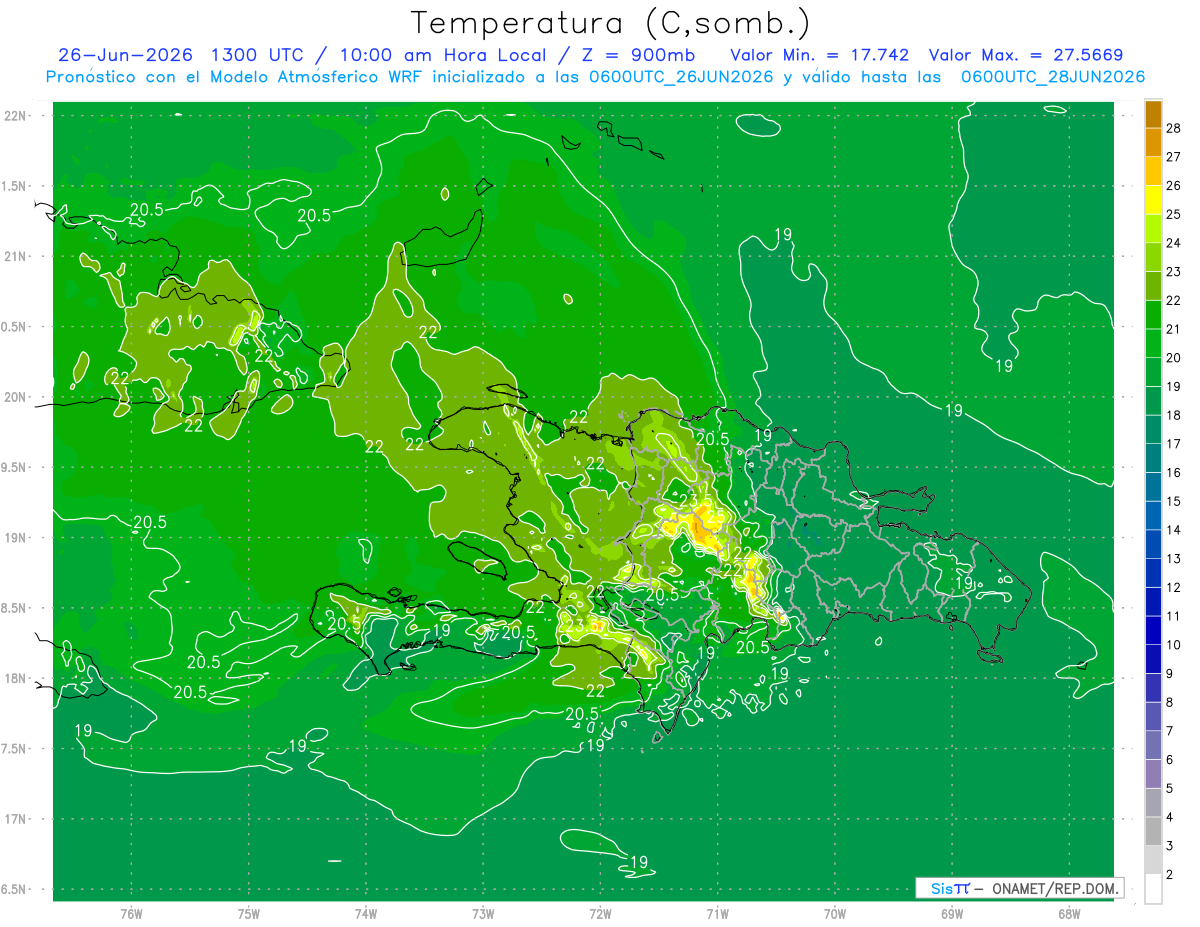Screen dimensions: 1200x927
Task: Click the '21N' latitude axis label
Action: click(16, 256)
